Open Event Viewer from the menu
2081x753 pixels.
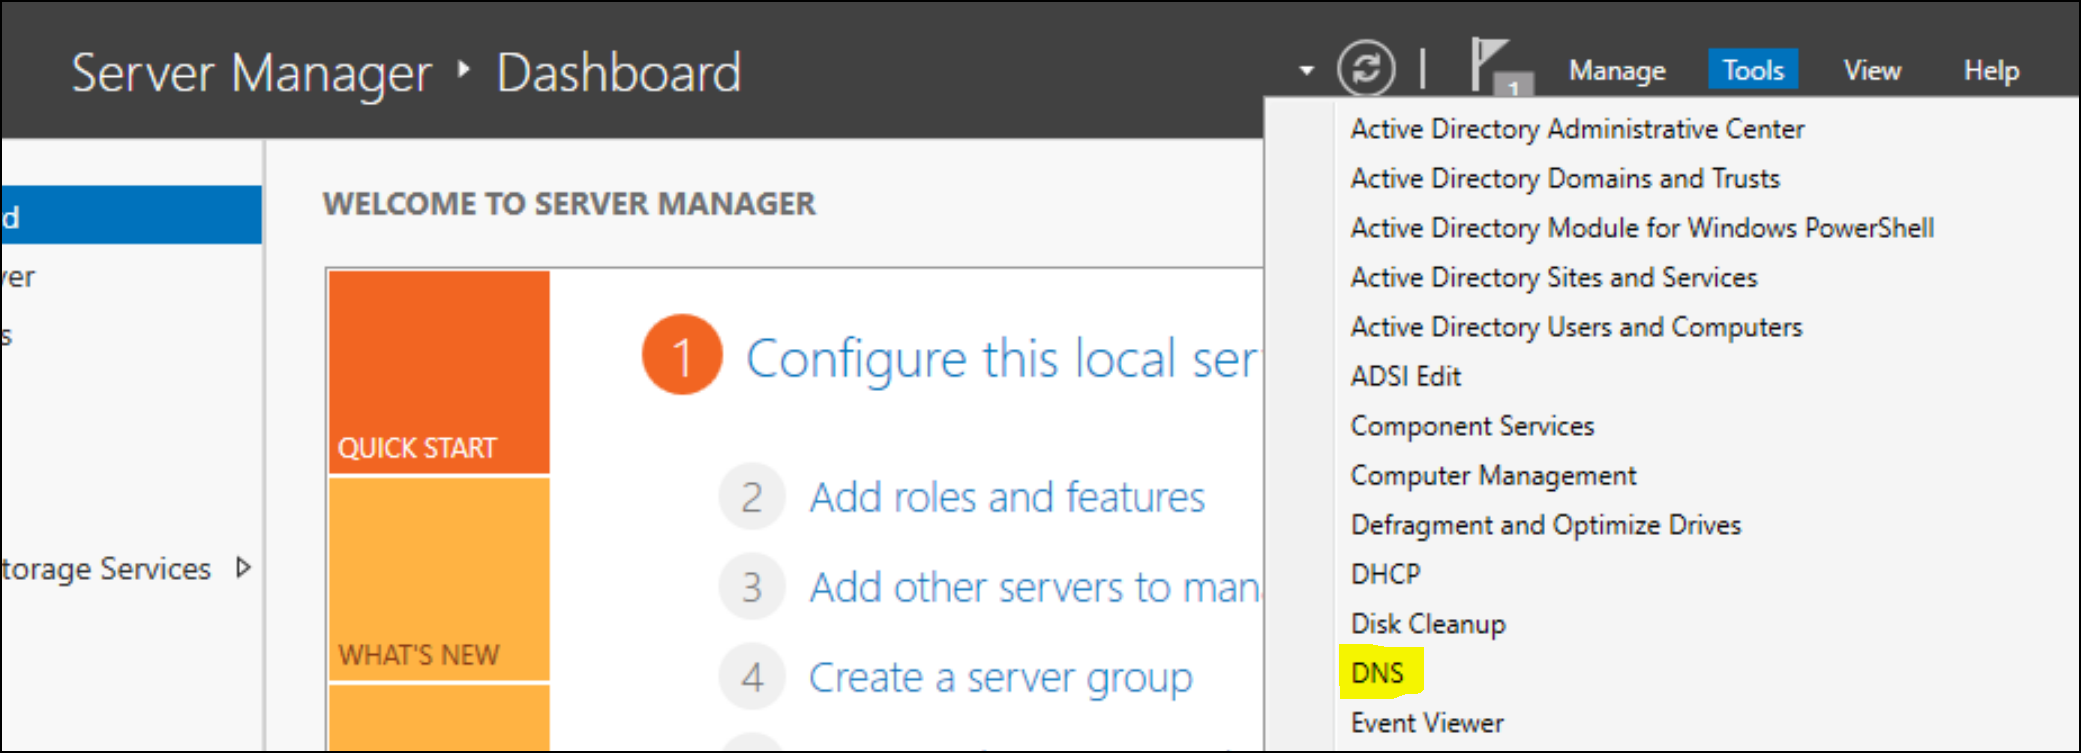(1427, 723)
